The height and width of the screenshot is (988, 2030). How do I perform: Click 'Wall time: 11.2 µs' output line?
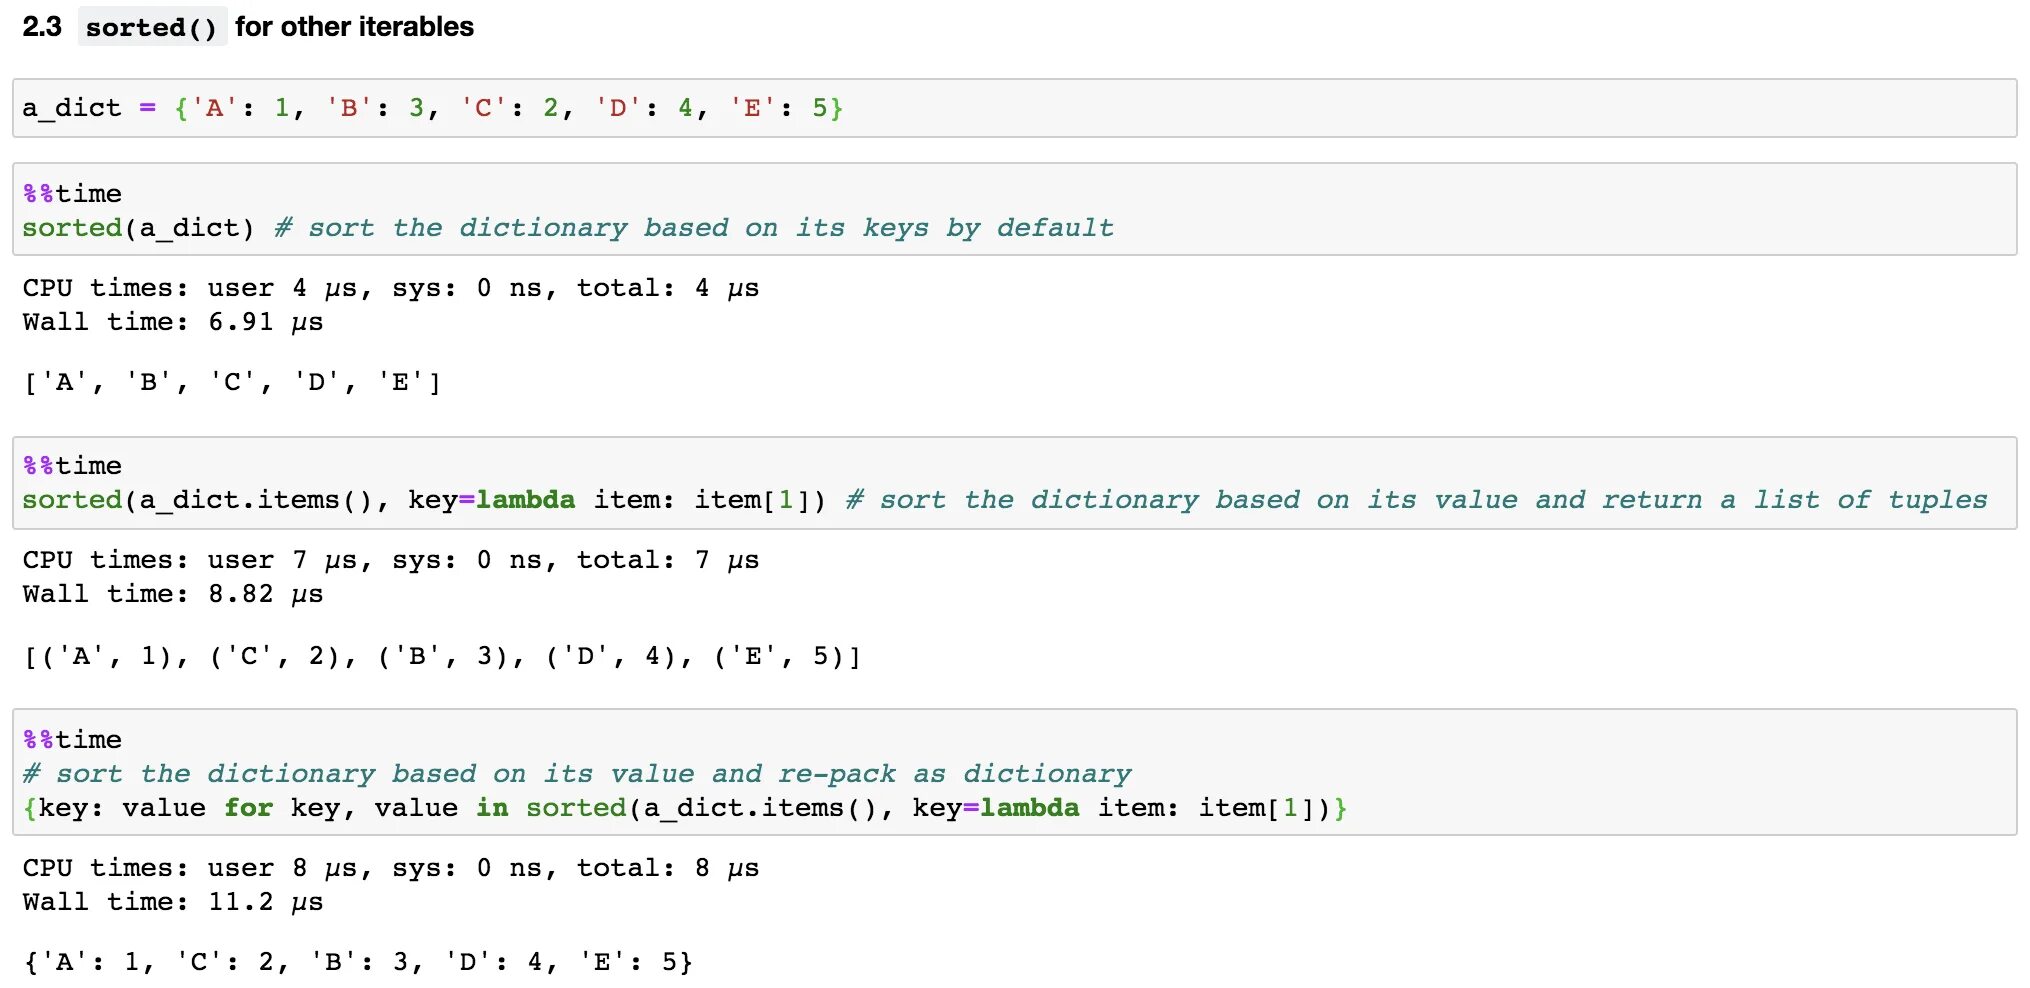173,902
